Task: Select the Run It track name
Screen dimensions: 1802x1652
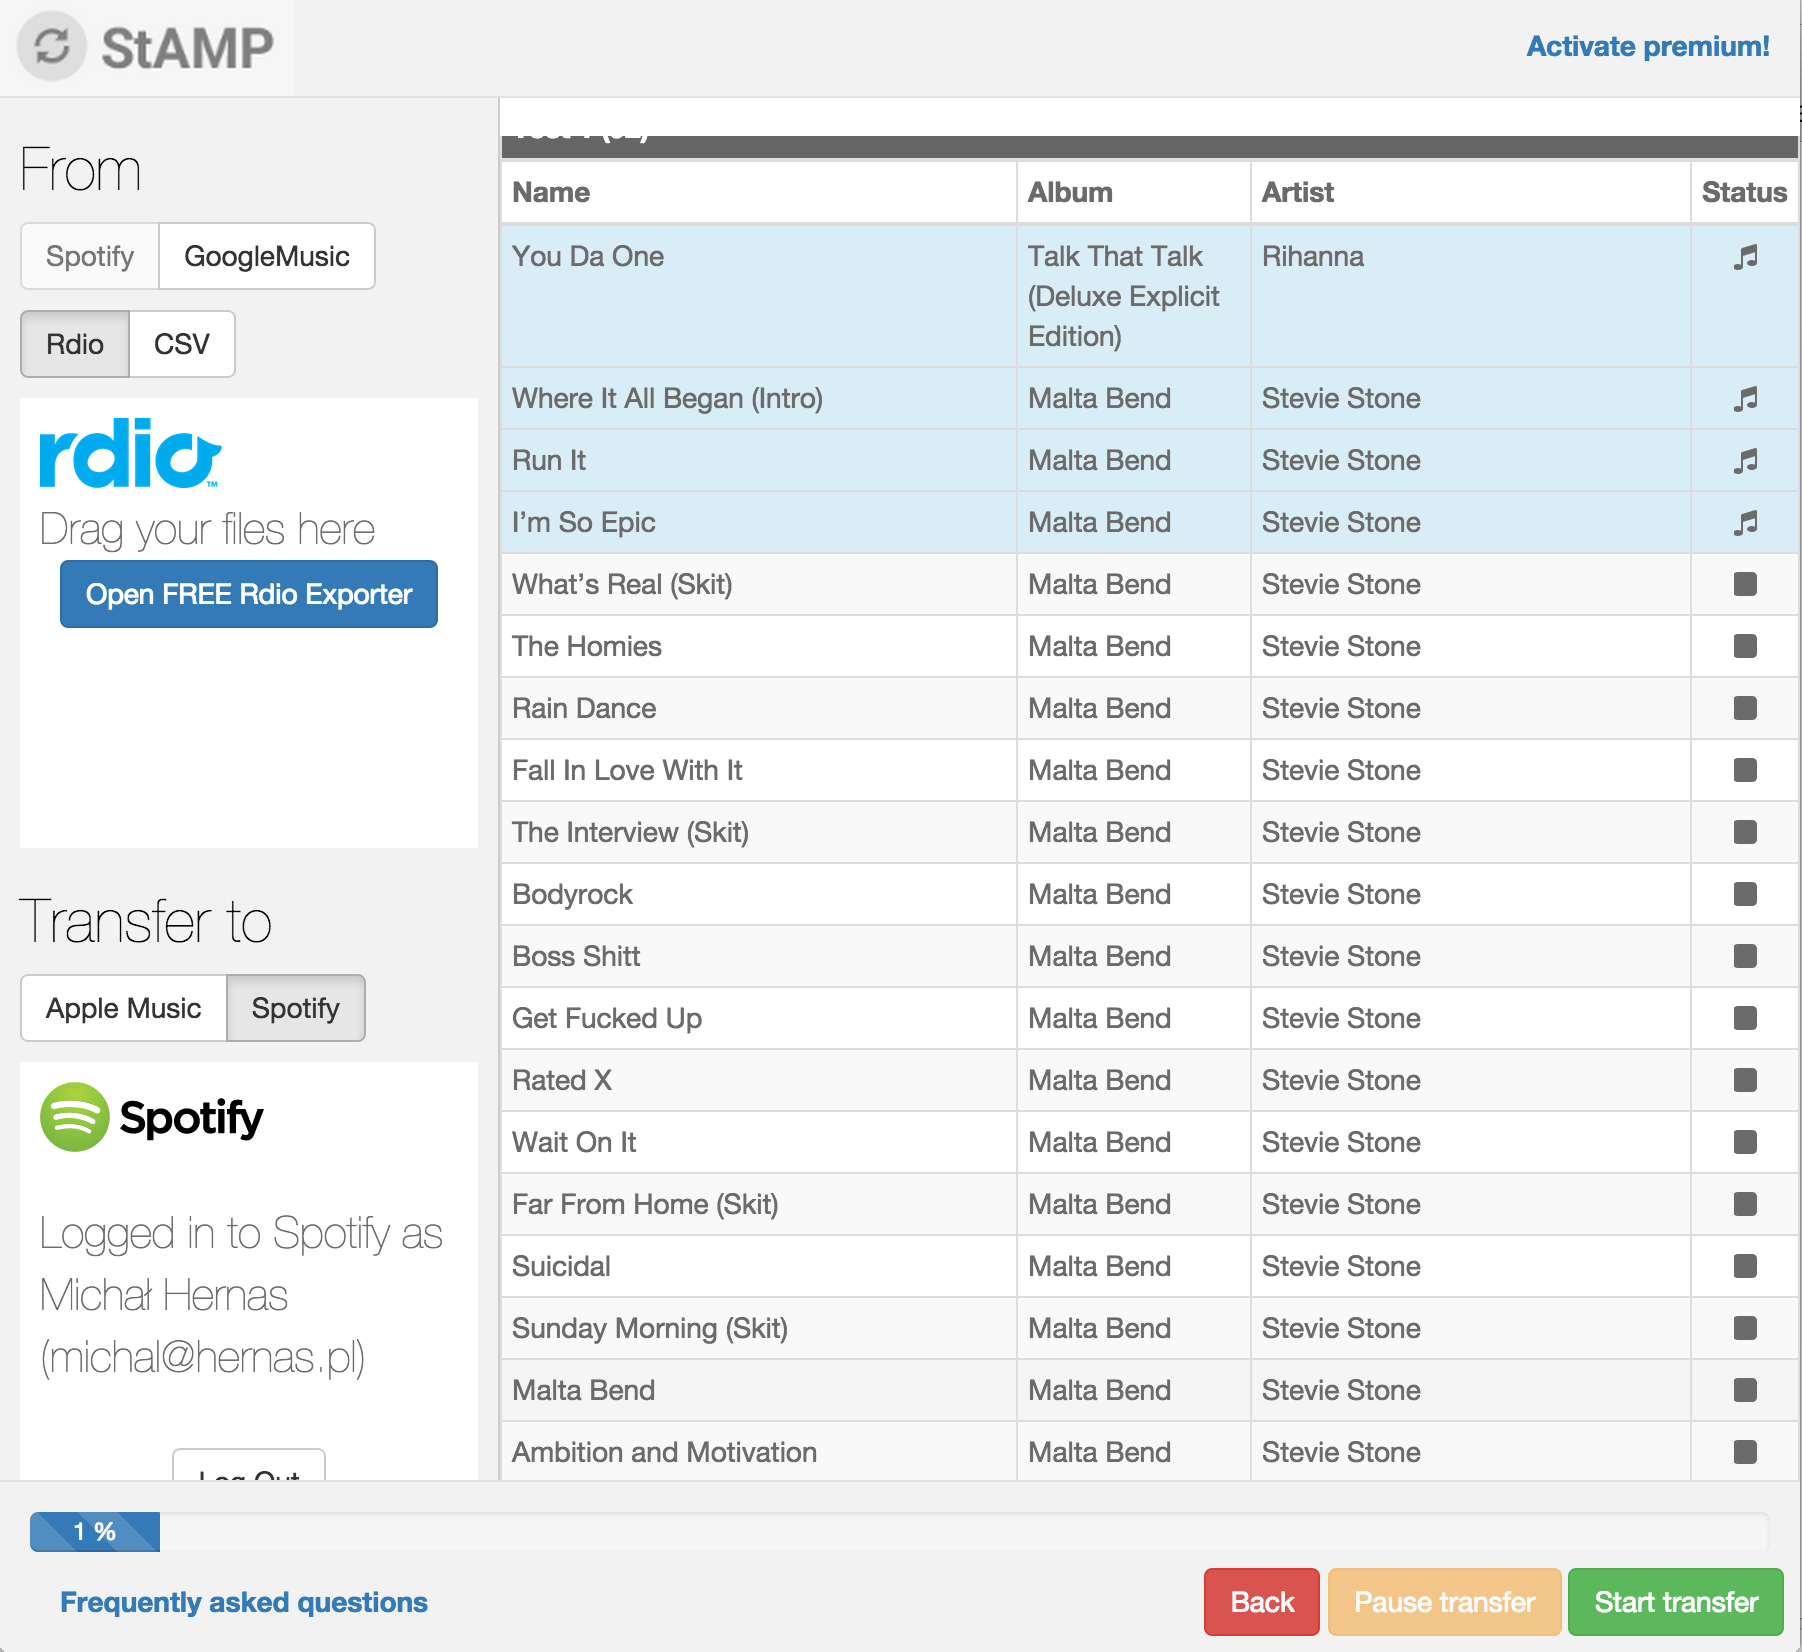Action: (549, 460)
